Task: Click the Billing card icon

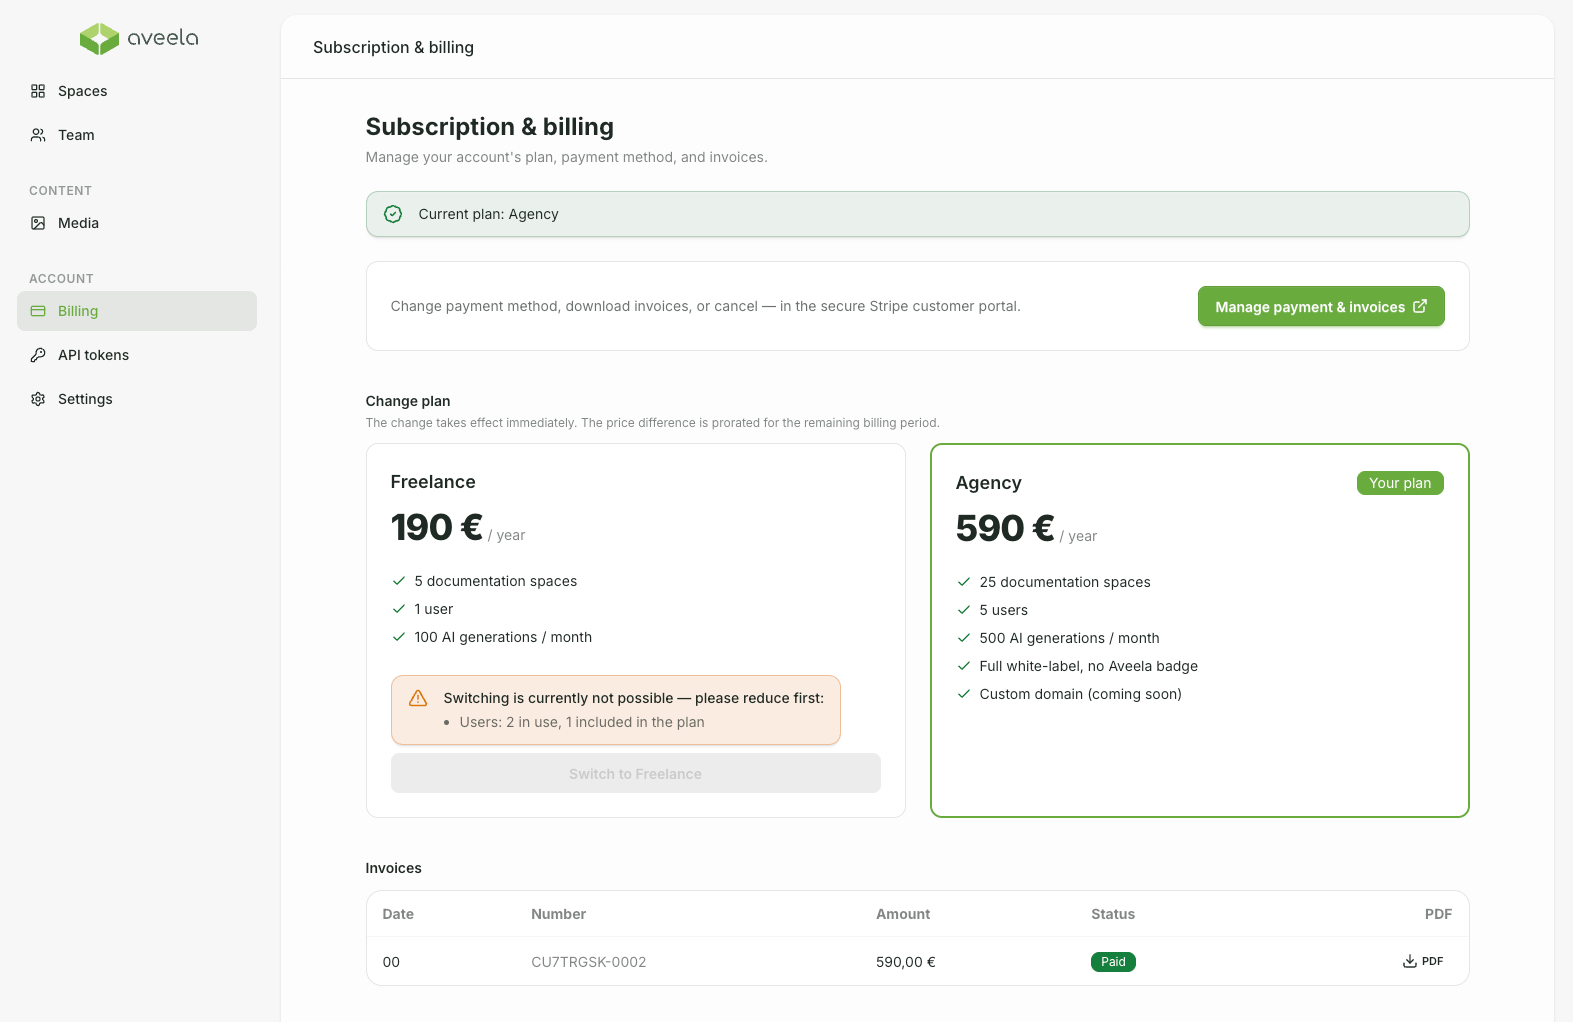Action: click(38, 311)
